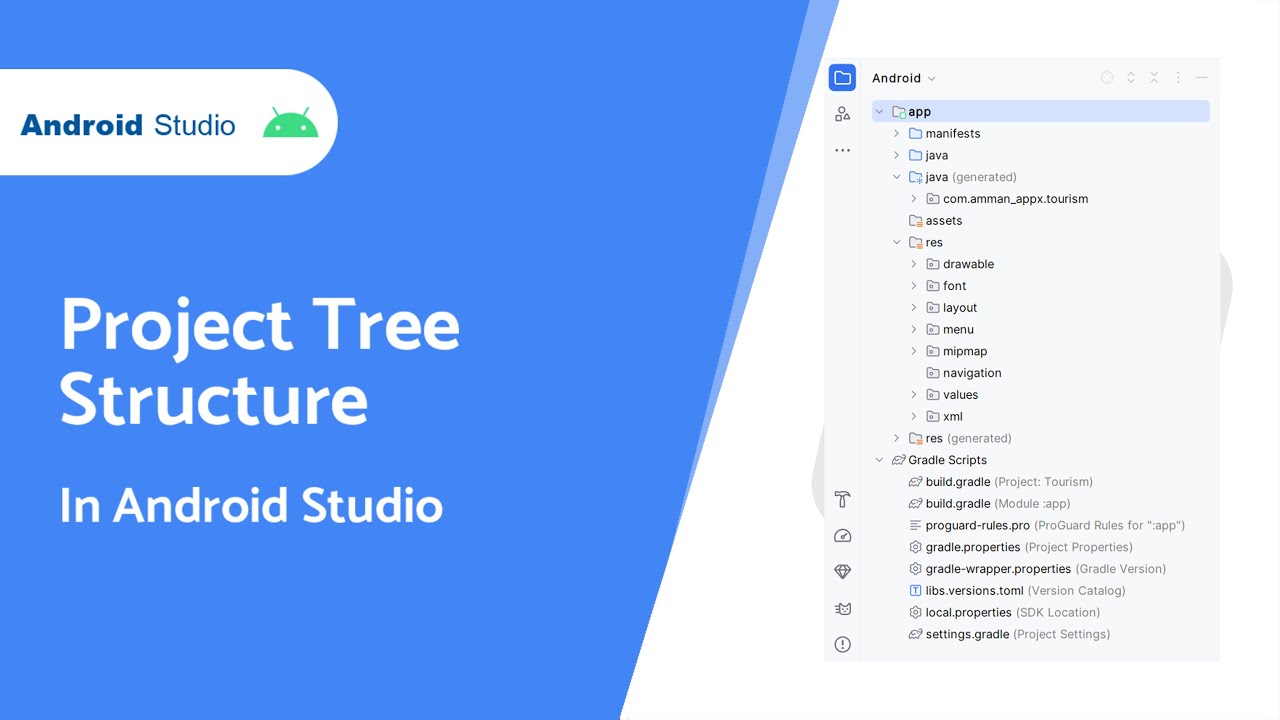Screen dimensions: 1280x720
Task: Select the mipmap folder label
Action: [965, 351]
